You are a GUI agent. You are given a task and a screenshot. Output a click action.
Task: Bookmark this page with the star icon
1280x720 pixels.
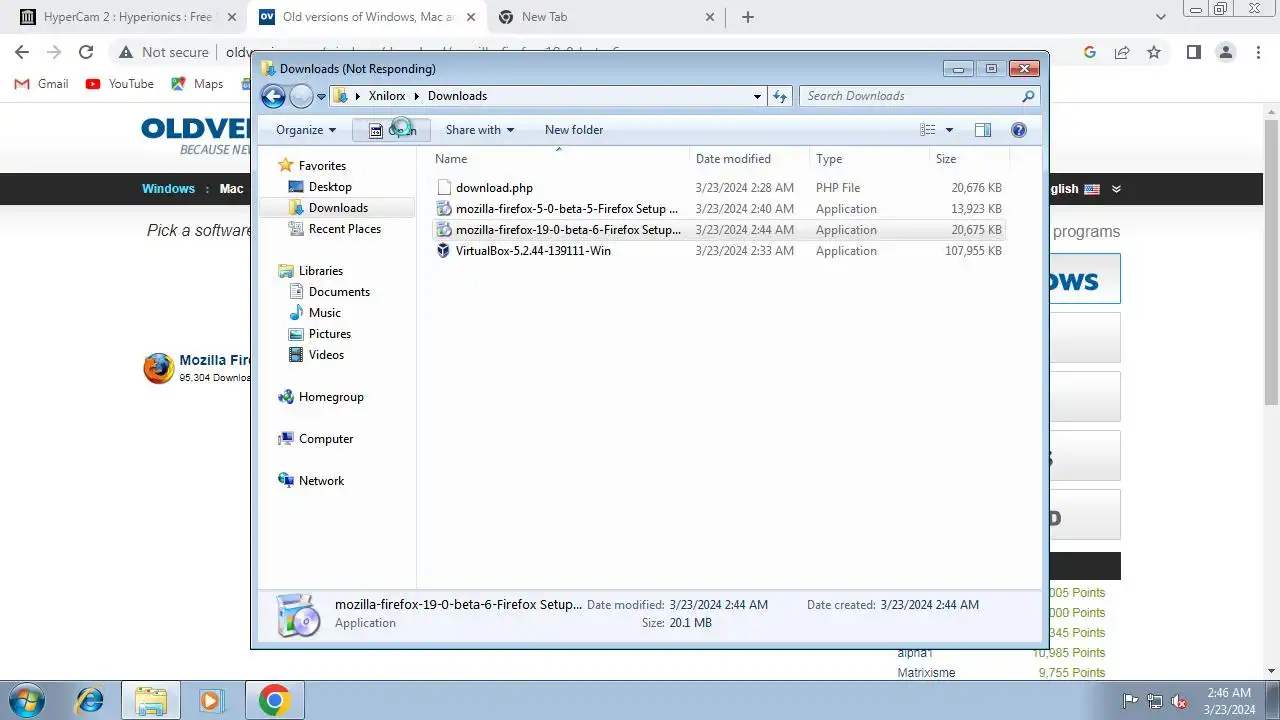tap(1154, 52)
